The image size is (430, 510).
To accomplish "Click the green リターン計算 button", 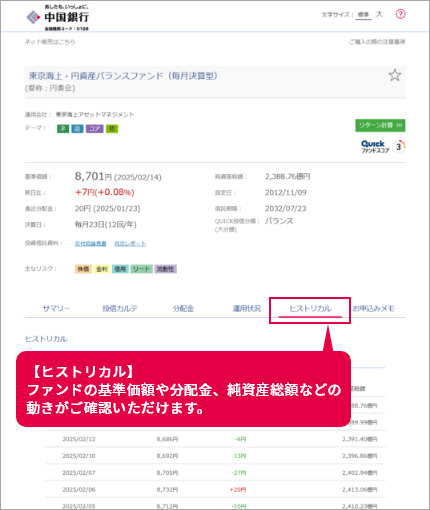I will pyautogui.click(x=380, y=125).
